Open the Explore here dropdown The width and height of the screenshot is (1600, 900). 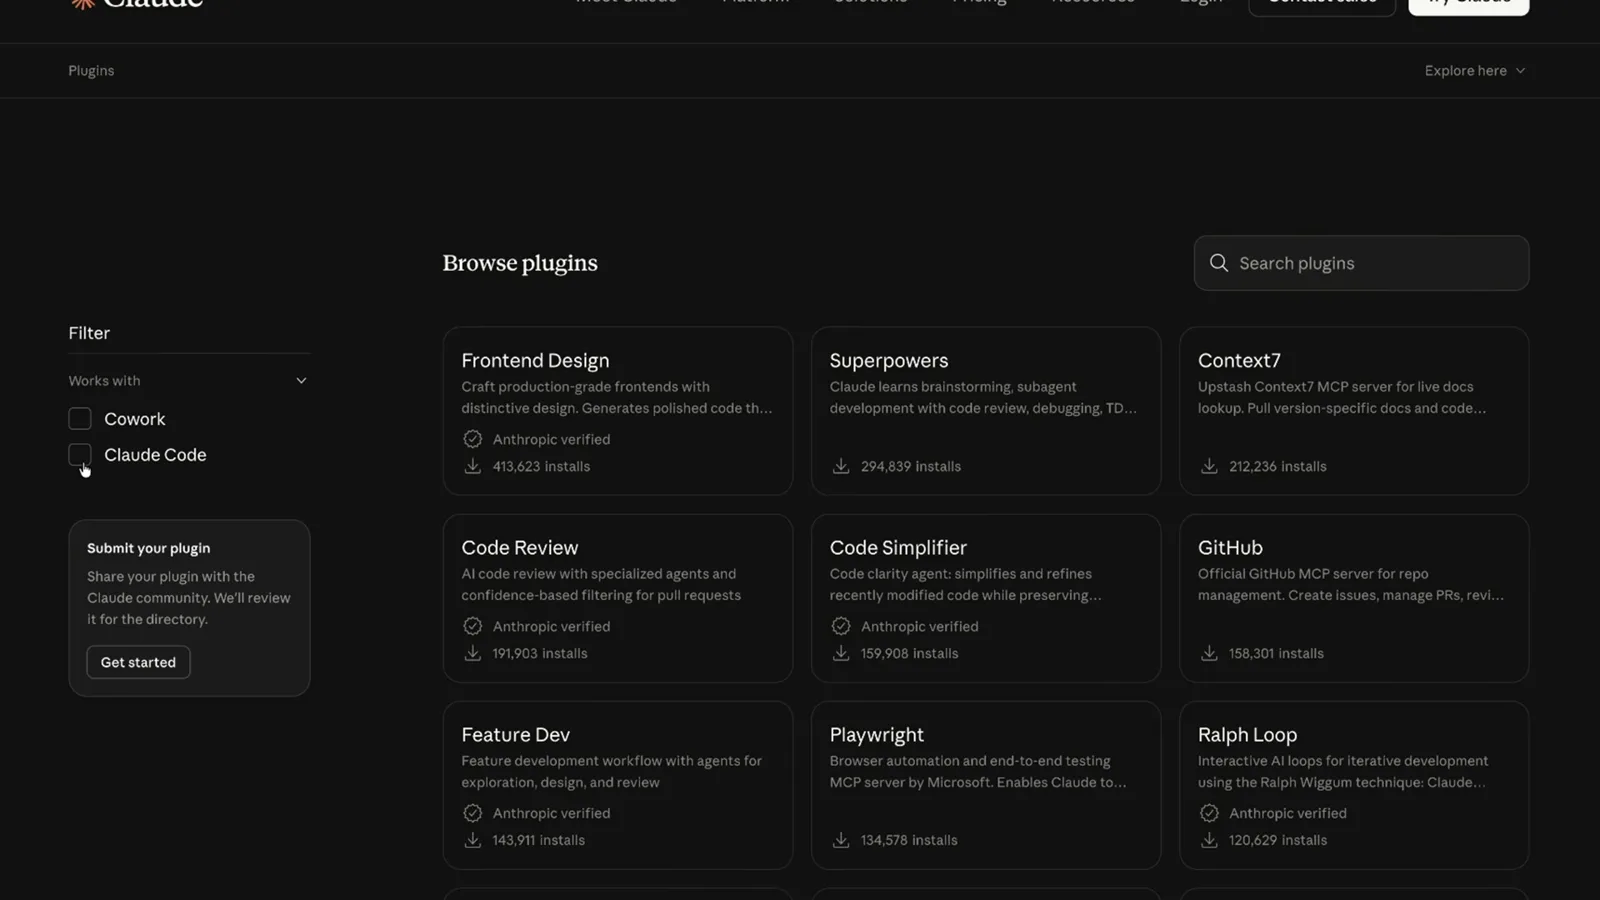[x=1475, y=71]
